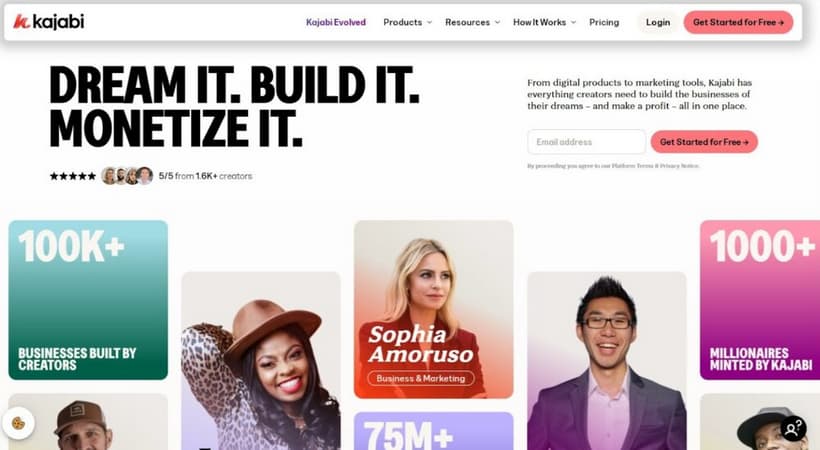Screen dimensions: 820x450
Task: Click the Kajabi logo icon
Action: [x=21, y=22]
